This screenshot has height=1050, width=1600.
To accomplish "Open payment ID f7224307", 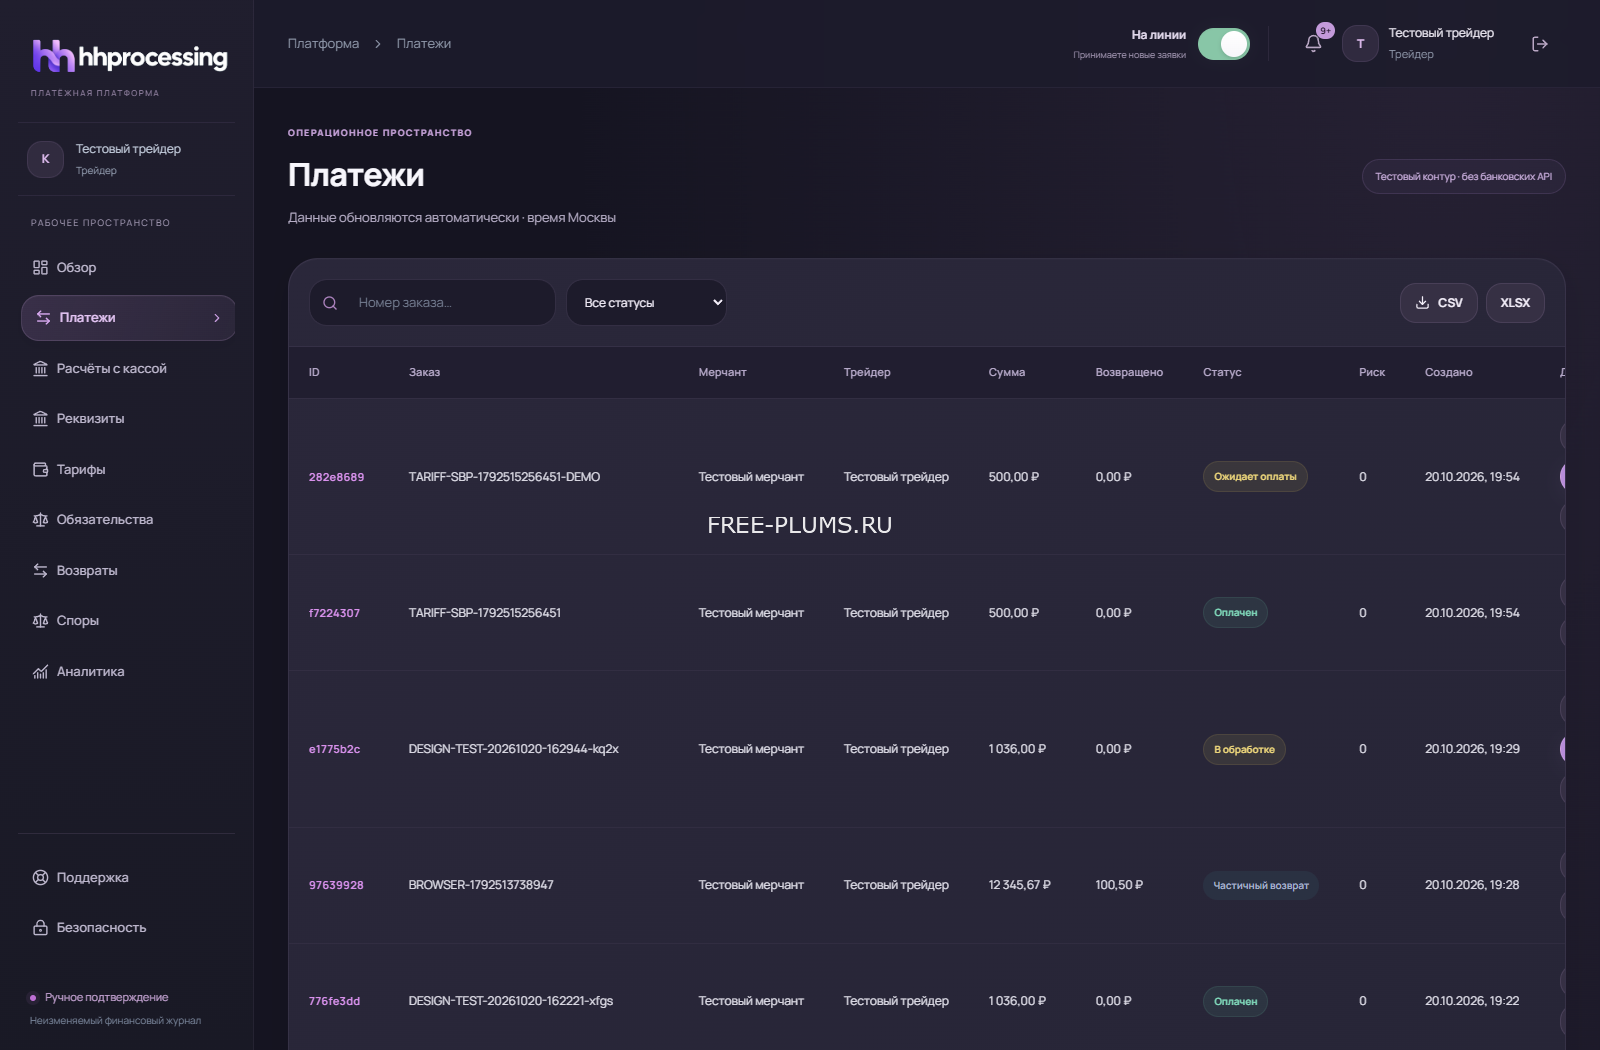I will pyautogui.click(x=334, y=613).
